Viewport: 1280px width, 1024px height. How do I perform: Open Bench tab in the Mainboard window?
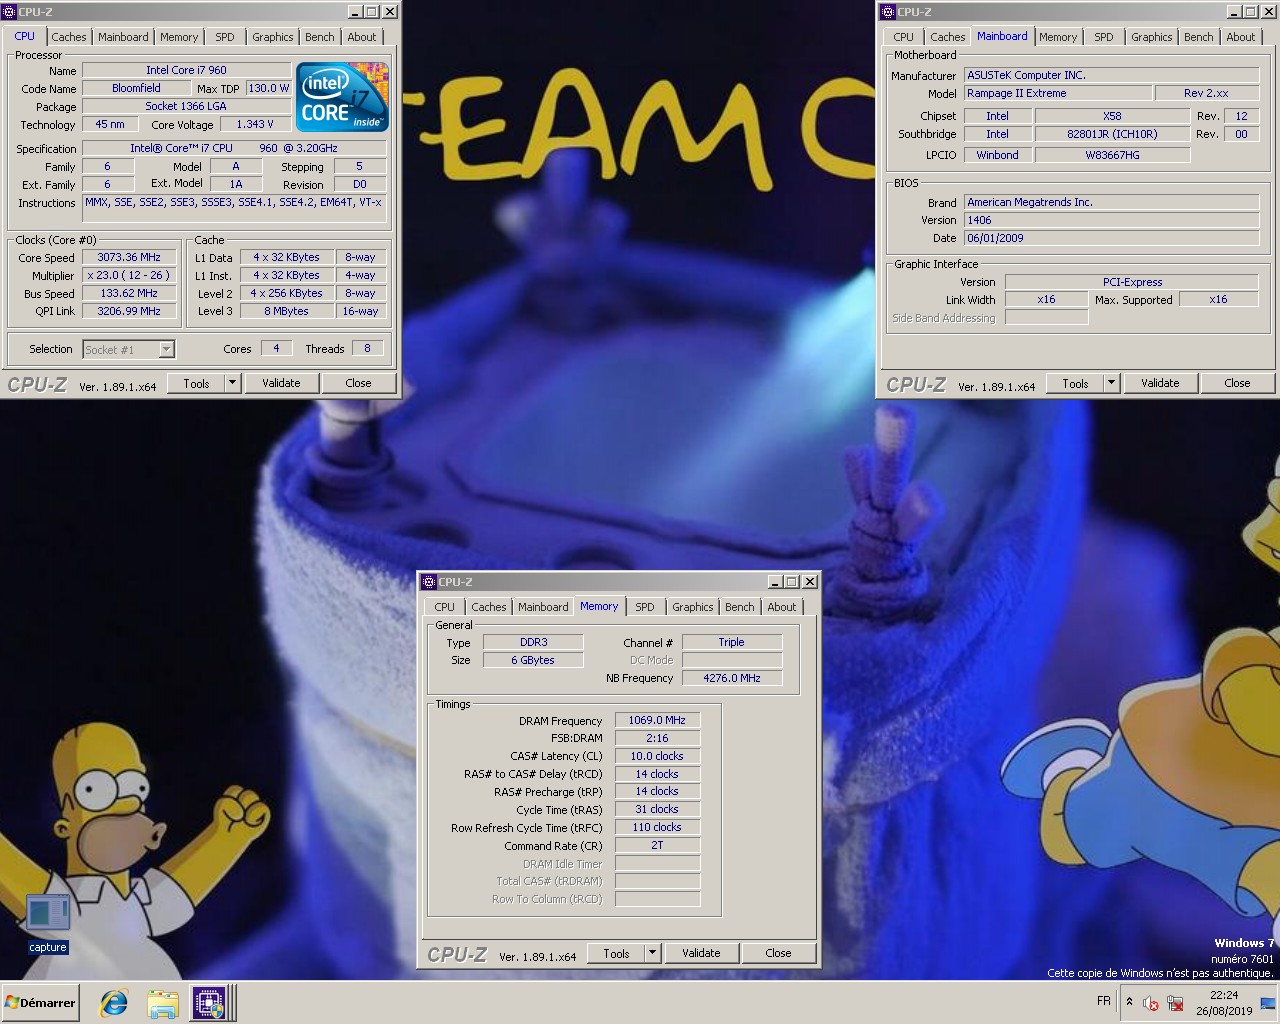pyautogui.click(x=1199, y=37)
